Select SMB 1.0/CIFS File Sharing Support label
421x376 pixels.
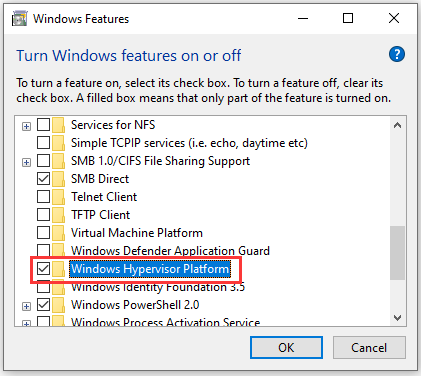pyautogui.click(x=160, y=161)
